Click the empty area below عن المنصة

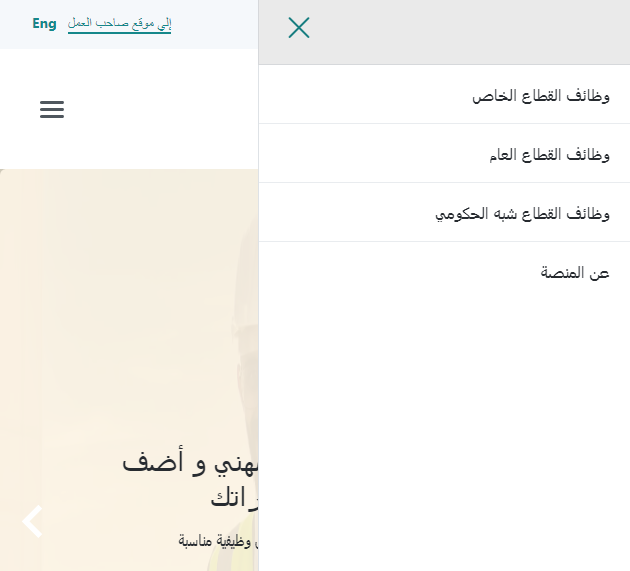coord(445,420)
